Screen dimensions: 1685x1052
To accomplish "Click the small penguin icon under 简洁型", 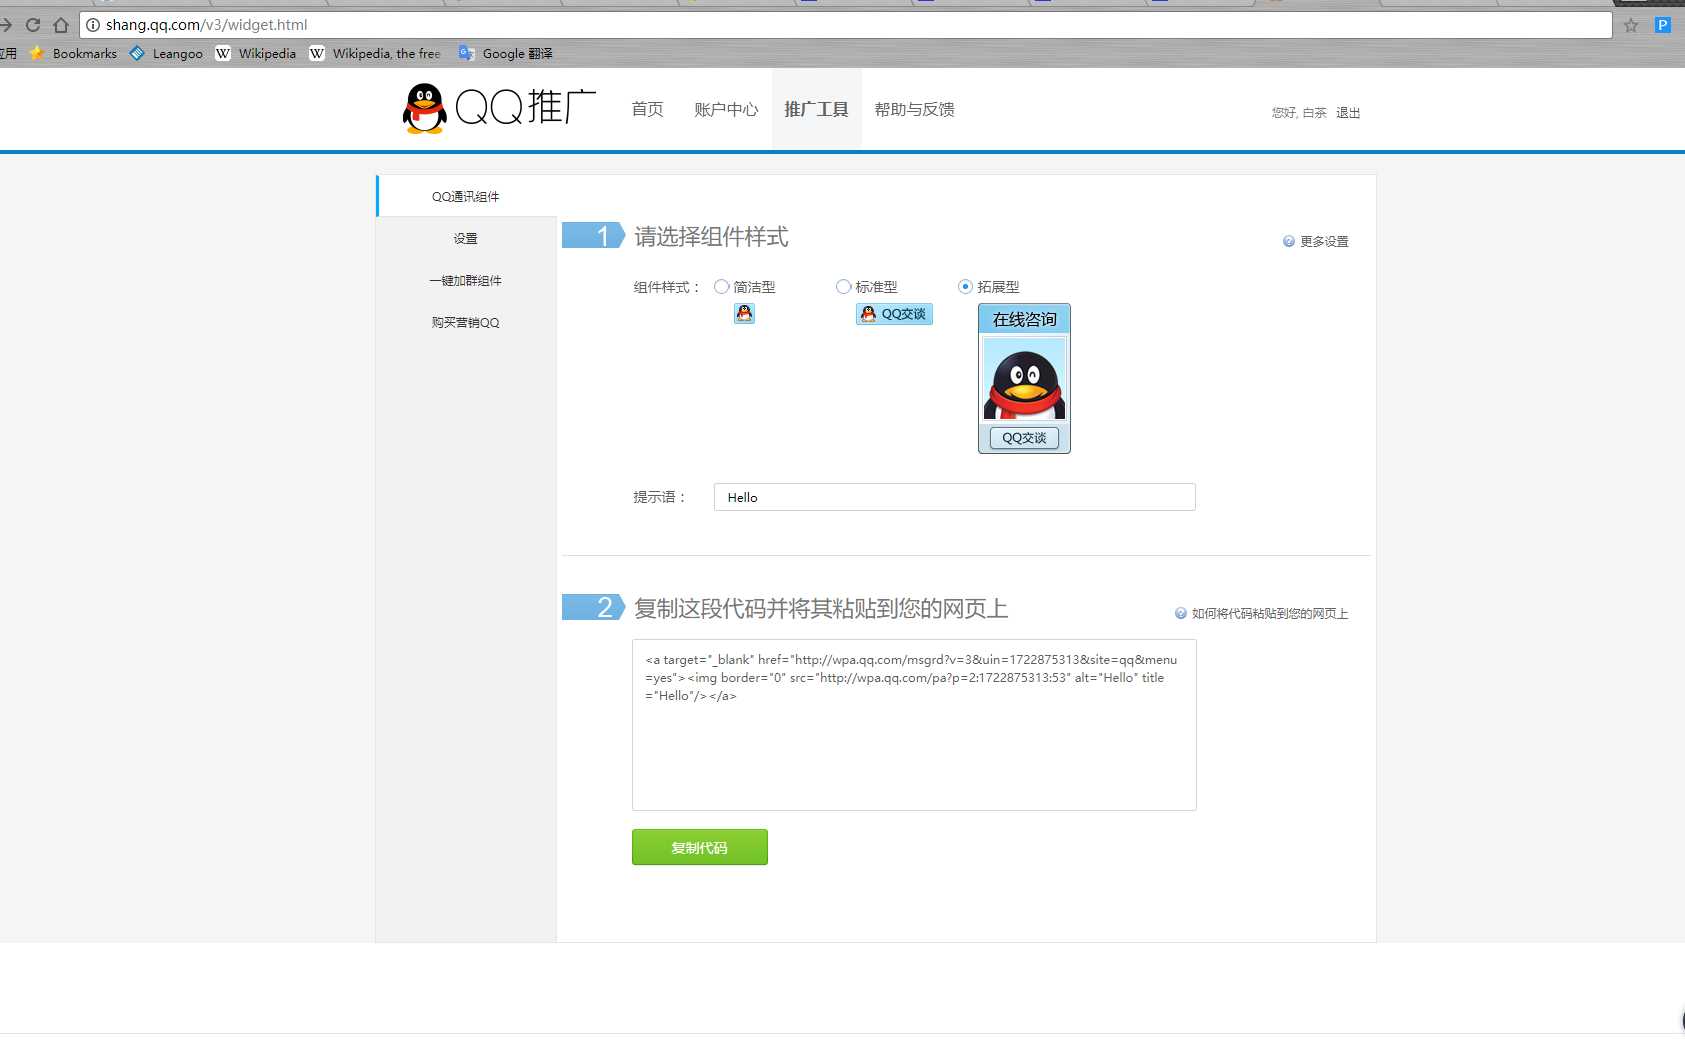I will 744,314.
